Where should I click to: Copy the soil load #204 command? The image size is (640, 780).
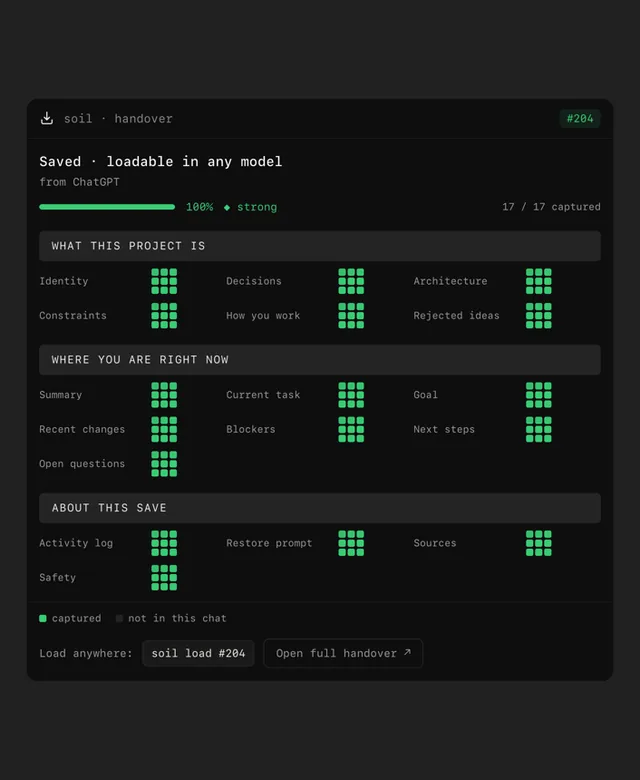[x=198, y=653]
